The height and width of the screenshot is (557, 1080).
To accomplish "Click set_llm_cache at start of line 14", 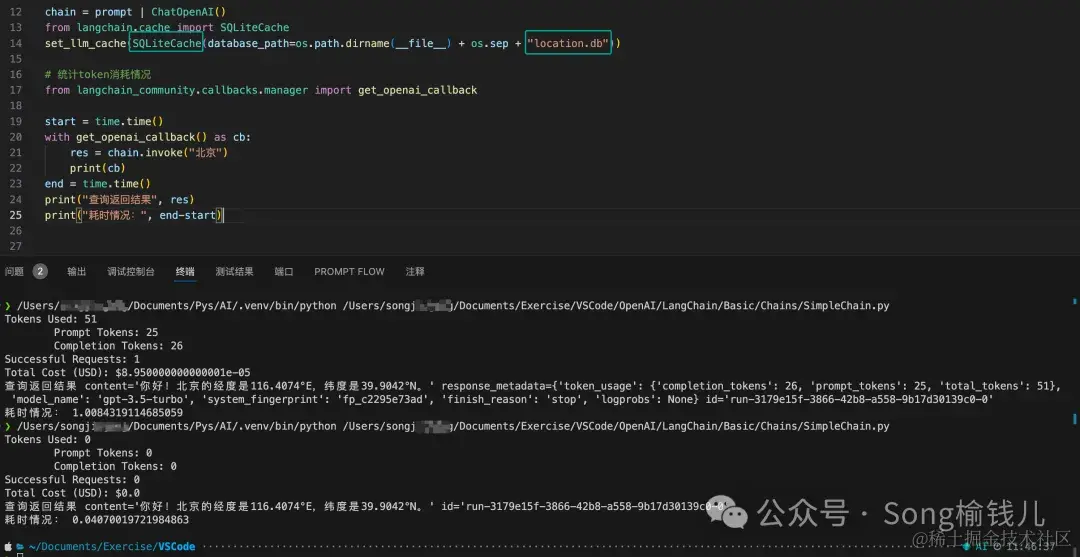I will (85, 43).
